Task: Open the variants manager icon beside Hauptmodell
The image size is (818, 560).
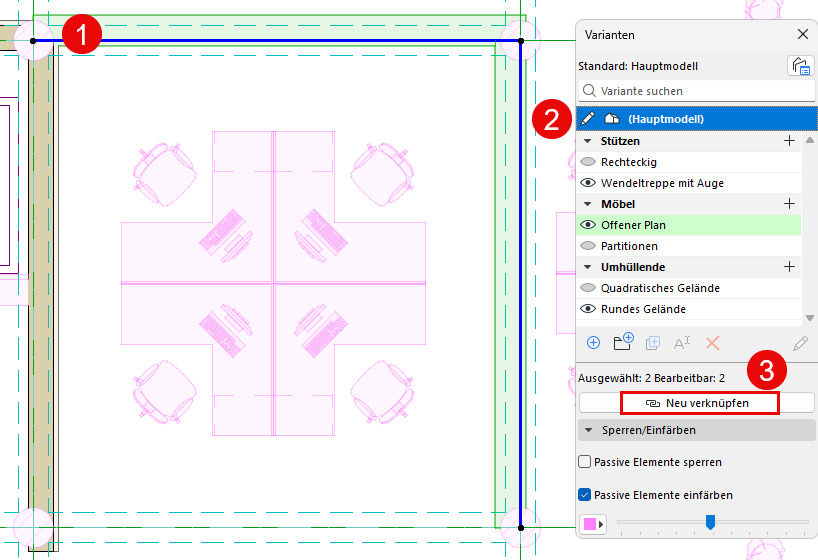Action: pos(800,66)
